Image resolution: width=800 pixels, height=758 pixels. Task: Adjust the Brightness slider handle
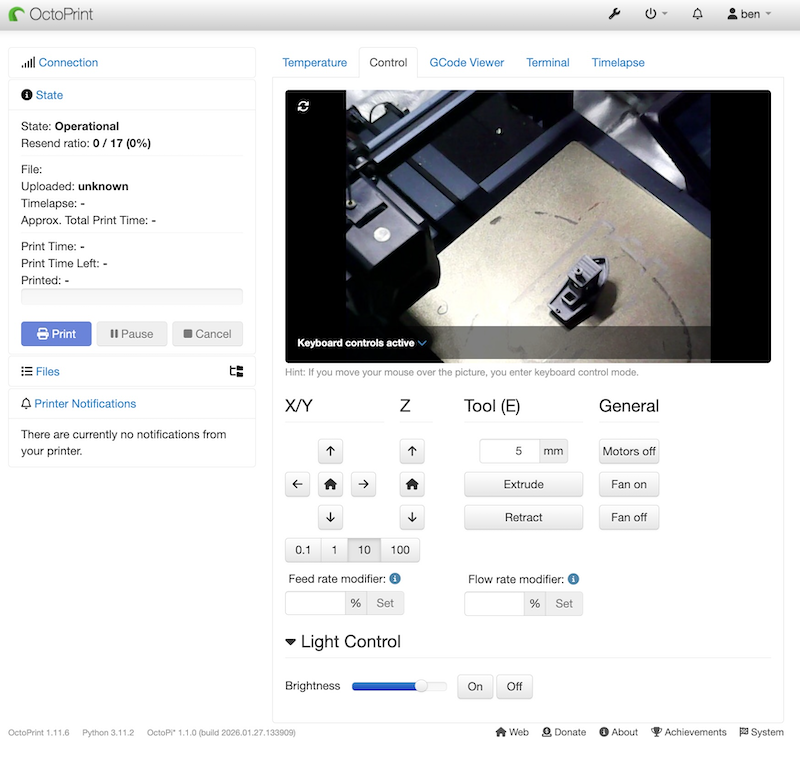[x=421, y=686]
